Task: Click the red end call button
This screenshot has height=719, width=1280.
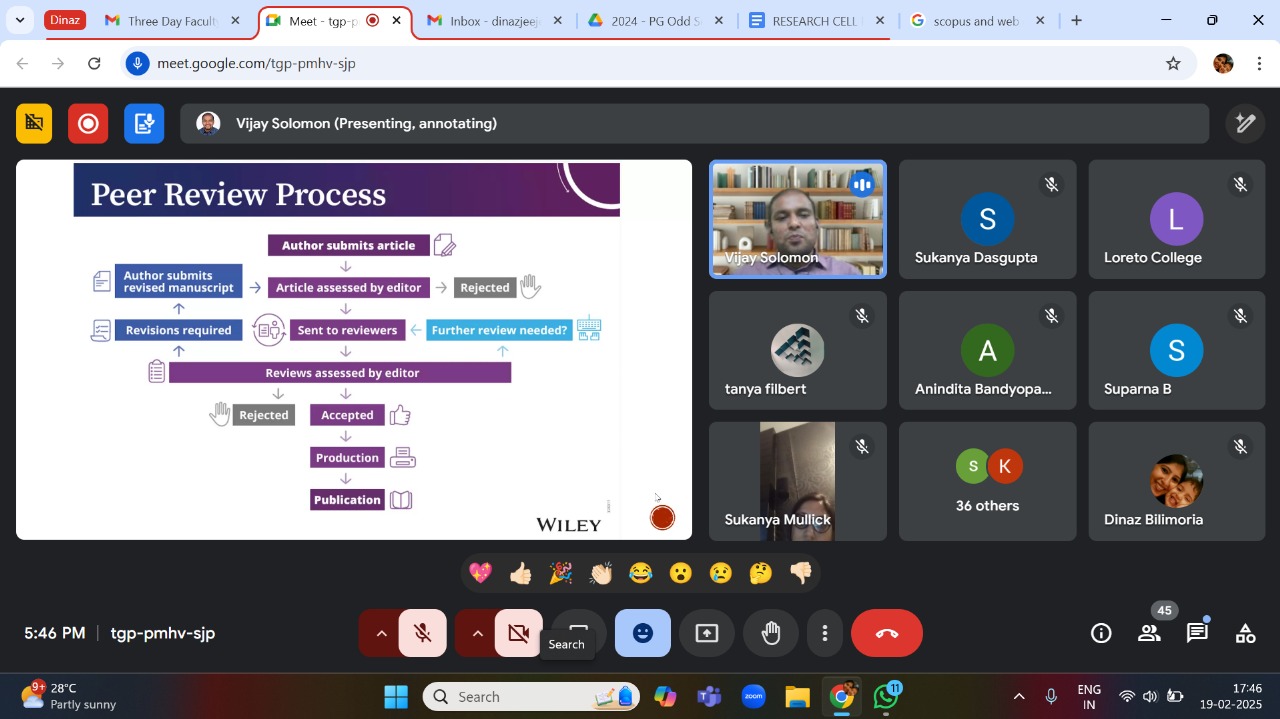Action: pyautogui.click(x=886, y=633)
